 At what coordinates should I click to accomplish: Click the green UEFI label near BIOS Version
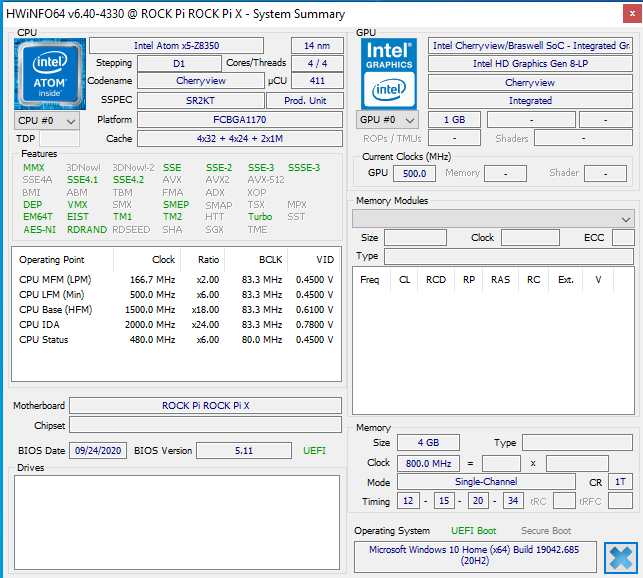[314, 451]
